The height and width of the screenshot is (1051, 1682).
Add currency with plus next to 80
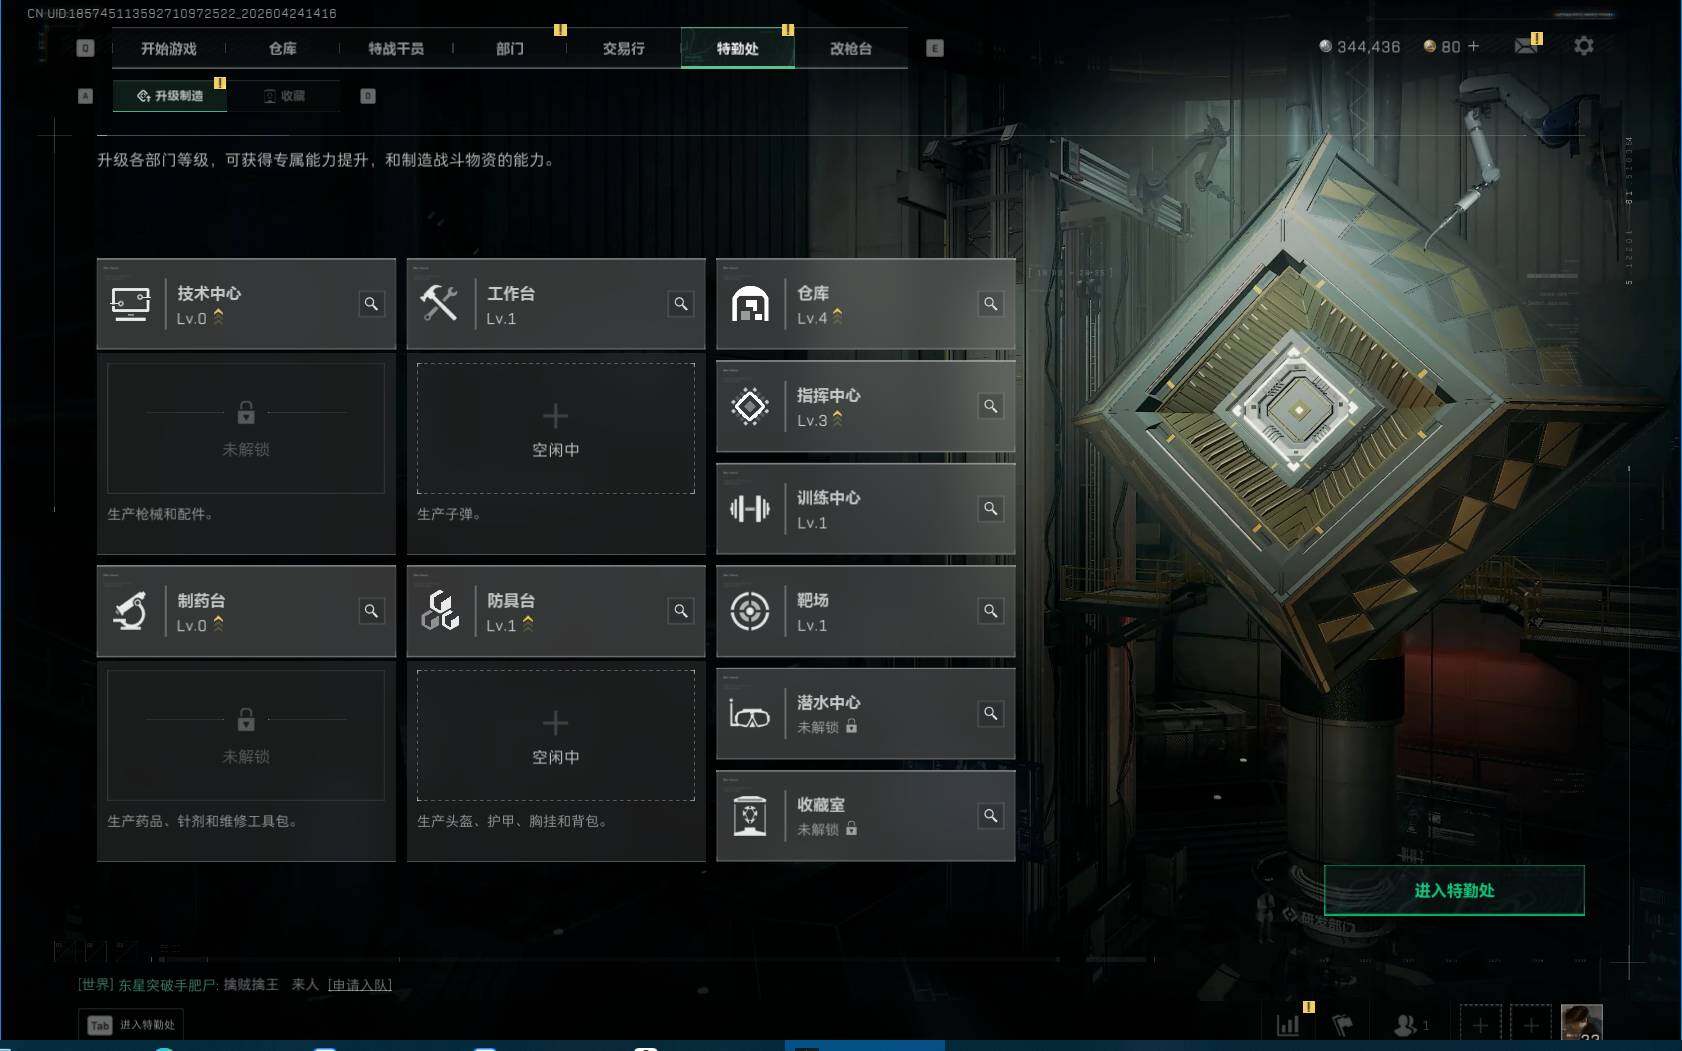(x=1473, y=46)
